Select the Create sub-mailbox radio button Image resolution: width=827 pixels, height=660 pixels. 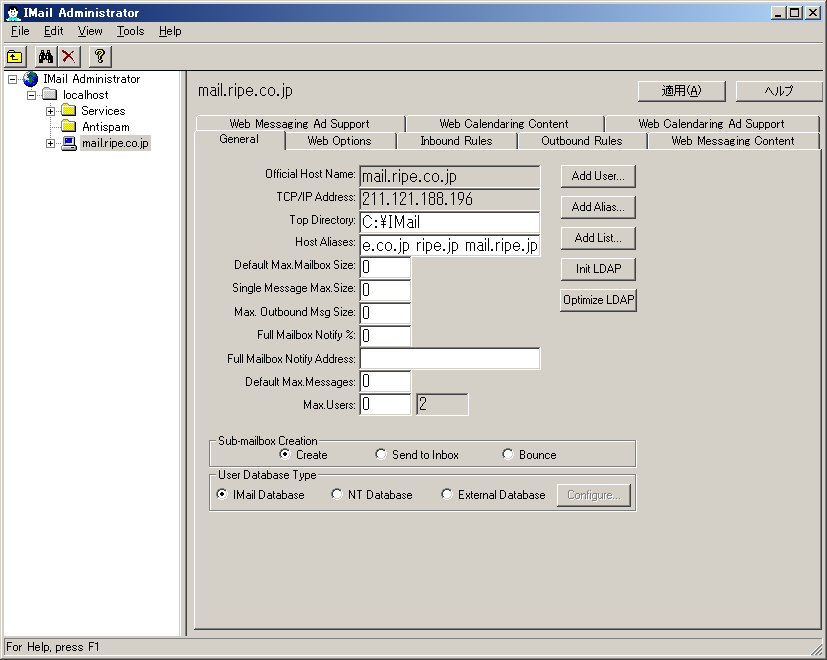pyautogui.click(x=285, y=454)
